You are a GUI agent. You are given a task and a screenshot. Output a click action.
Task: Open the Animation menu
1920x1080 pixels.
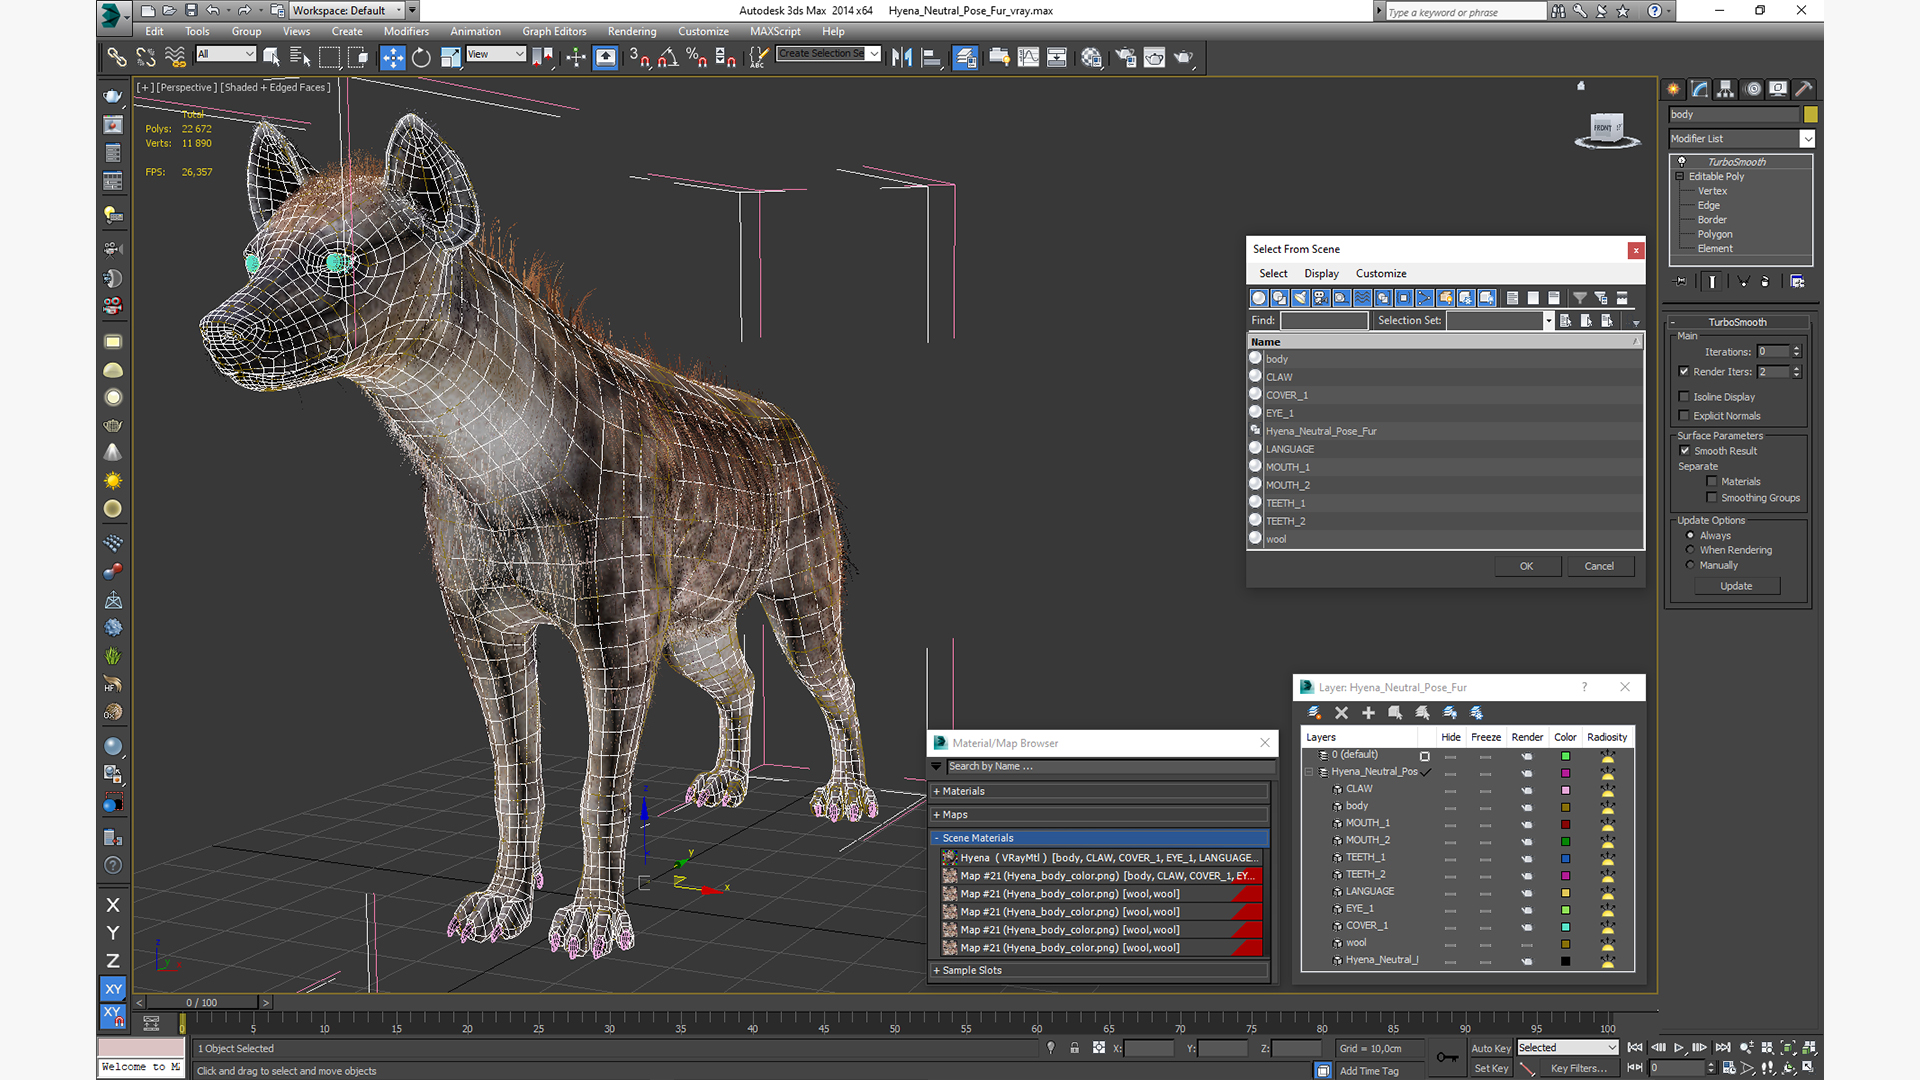pos(475,31)
